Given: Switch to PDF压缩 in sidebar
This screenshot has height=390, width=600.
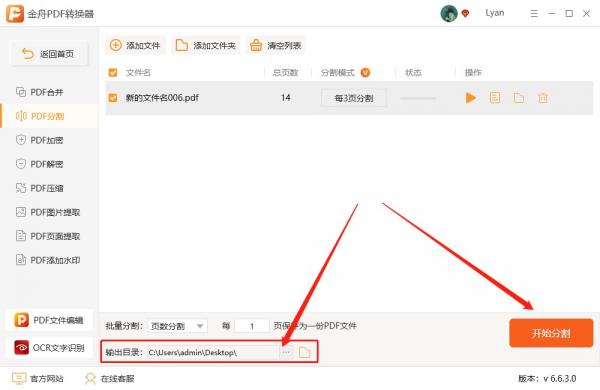Looking at the screenshot, I should (x=49, y=188).
